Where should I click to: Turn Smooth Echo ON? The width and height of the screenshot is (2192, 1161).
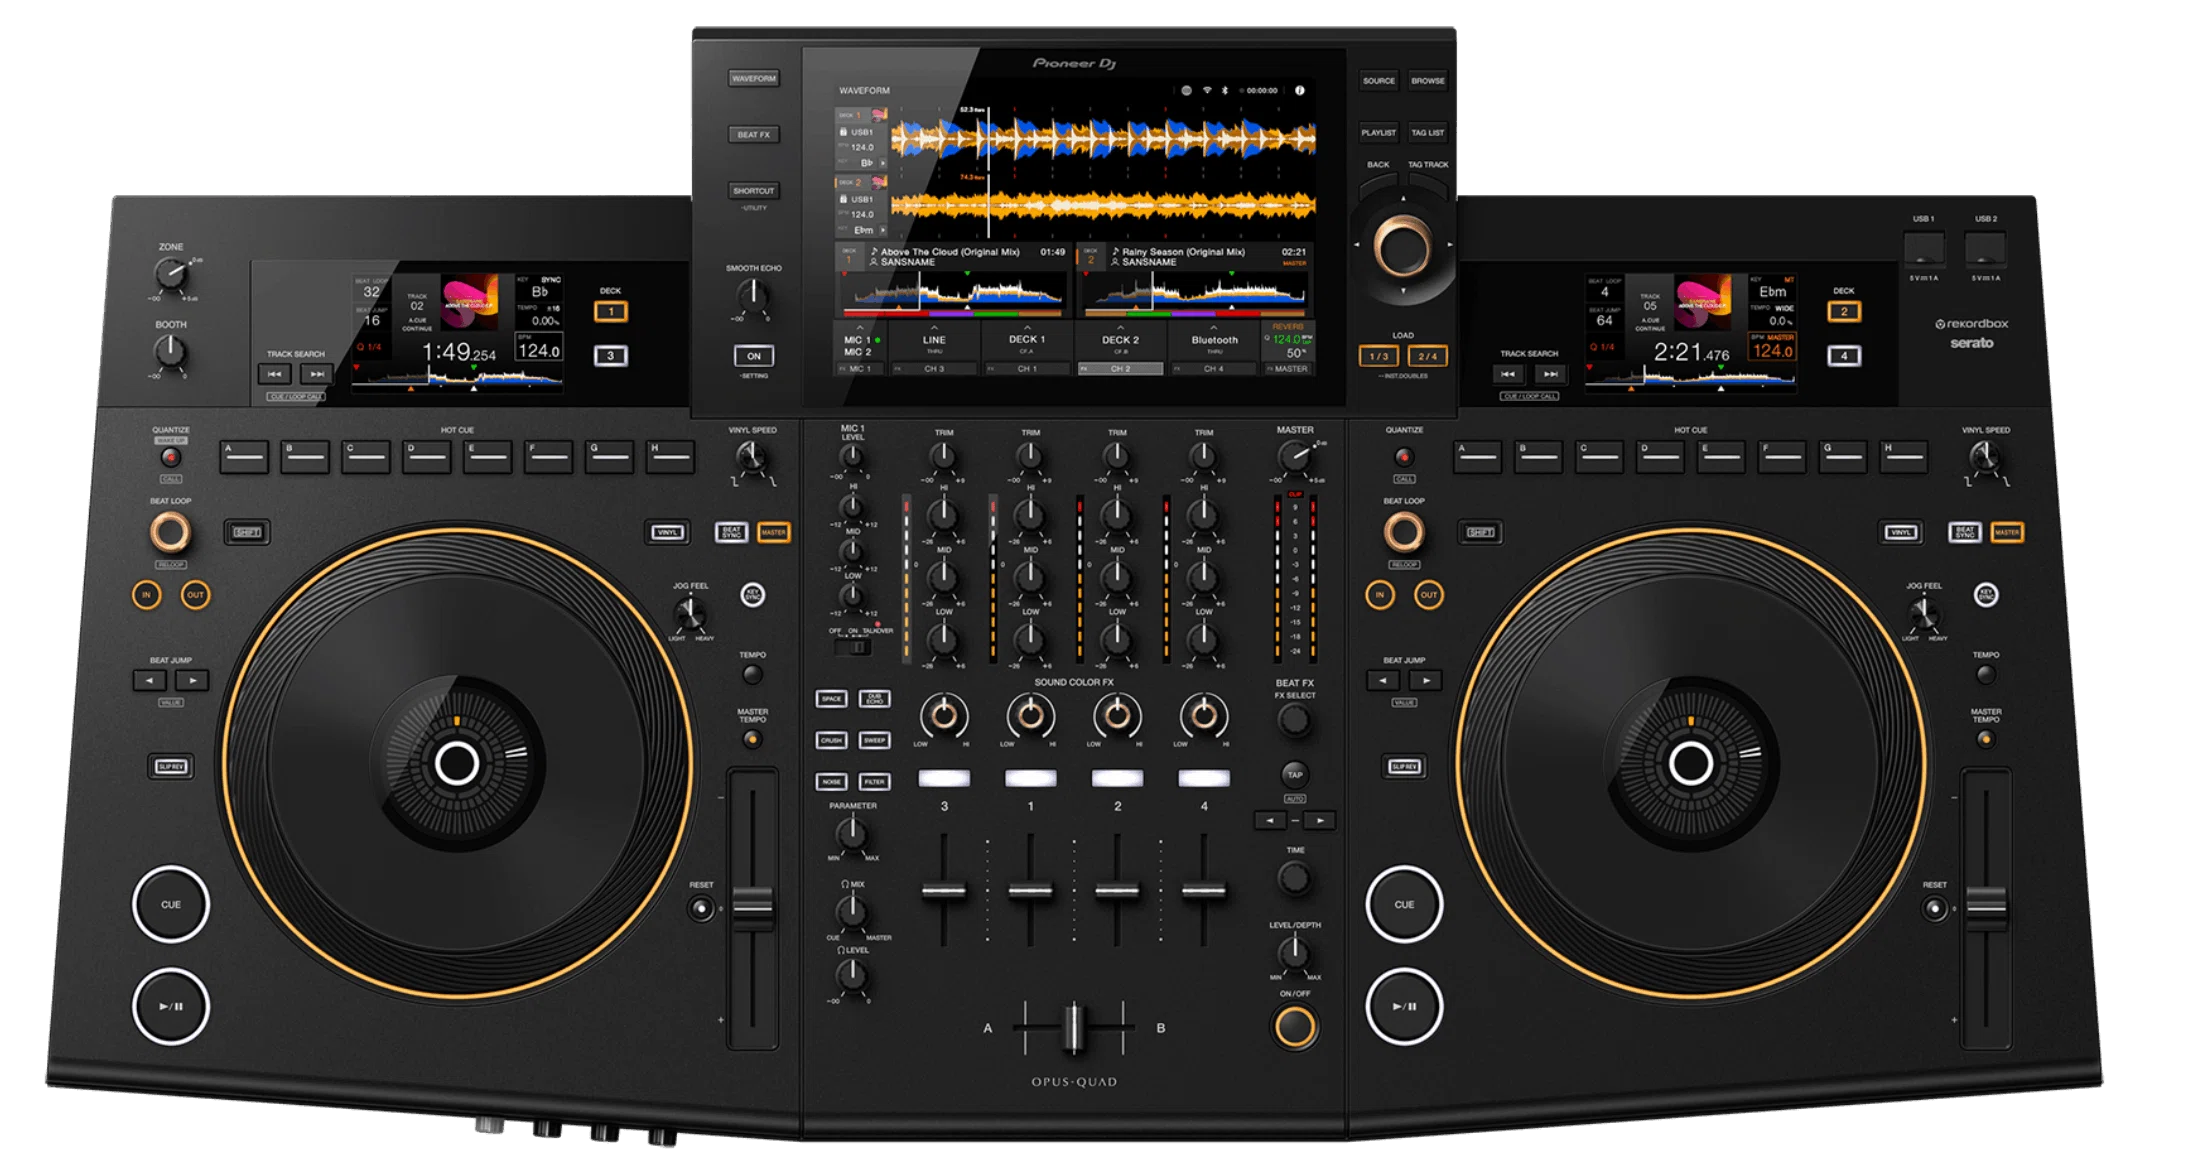coord(754,356)
